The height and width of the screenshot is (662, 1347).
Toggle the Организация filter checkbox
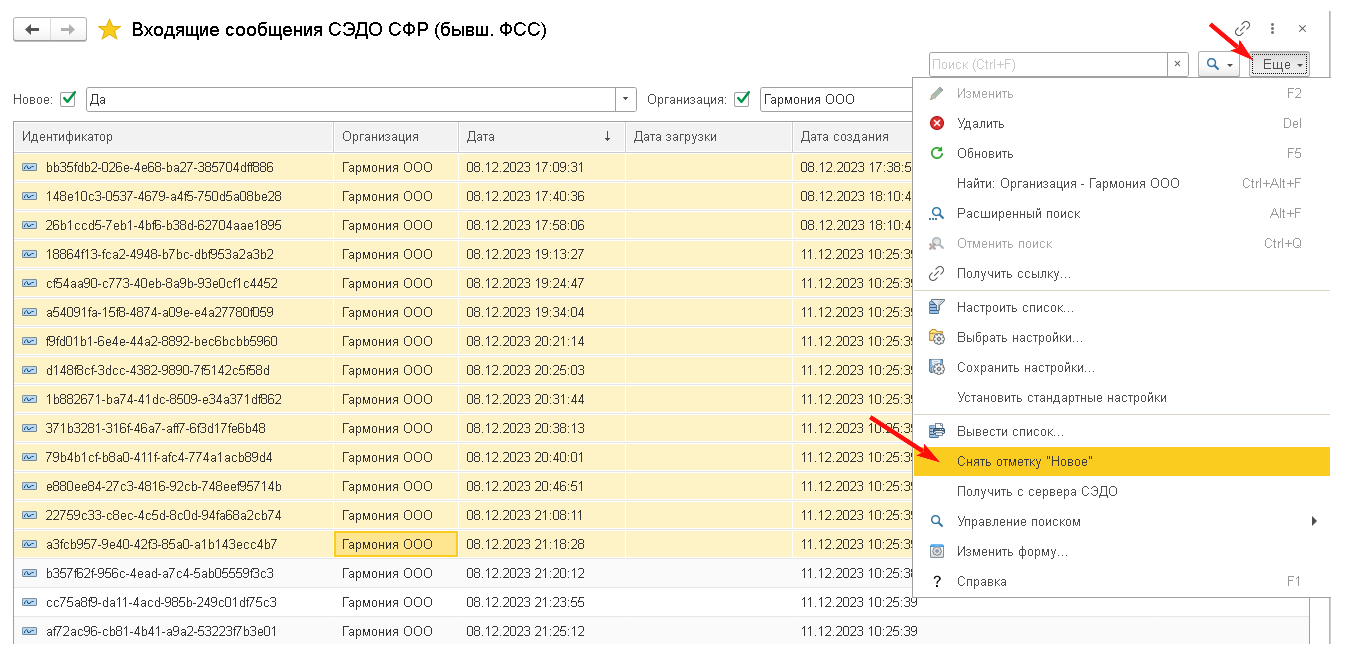pos(742,99)
